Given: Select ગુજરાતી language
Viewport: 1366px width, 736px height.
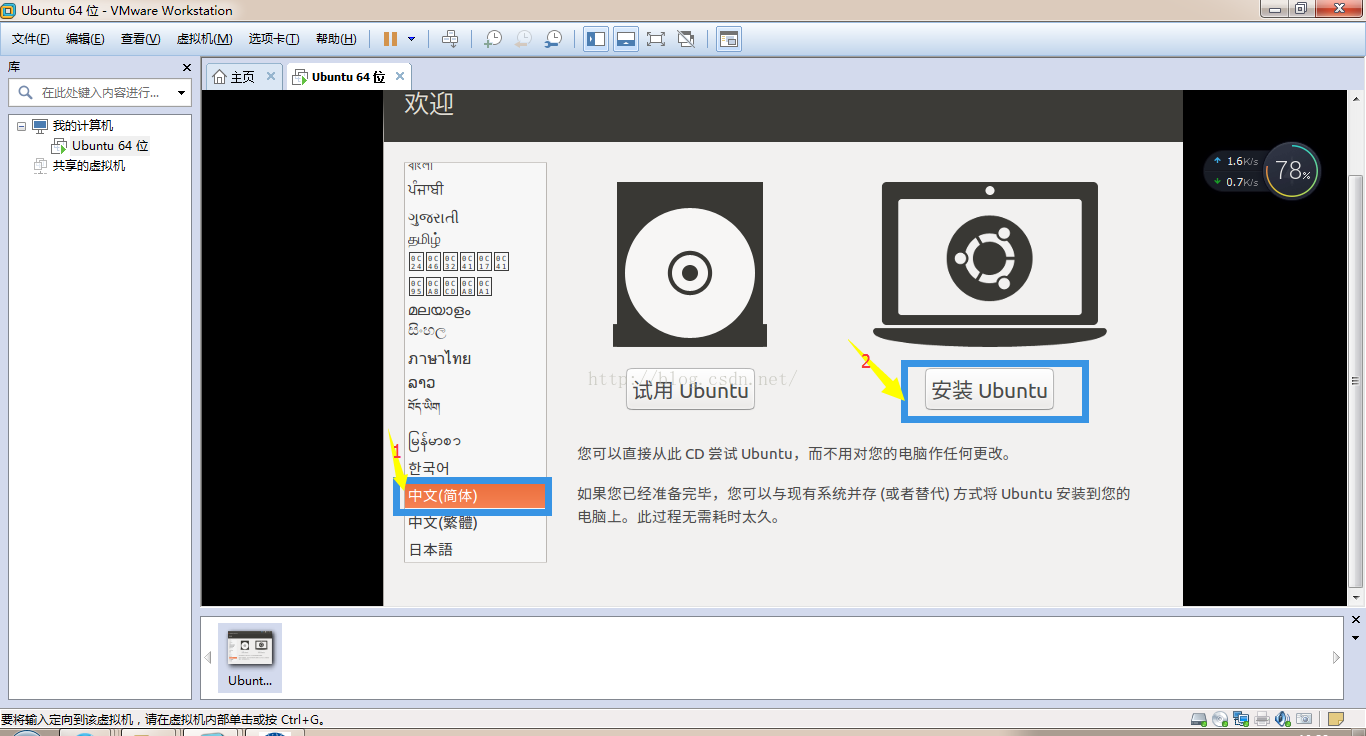Looking at the screenshot, I should click(x=433, y=217).
